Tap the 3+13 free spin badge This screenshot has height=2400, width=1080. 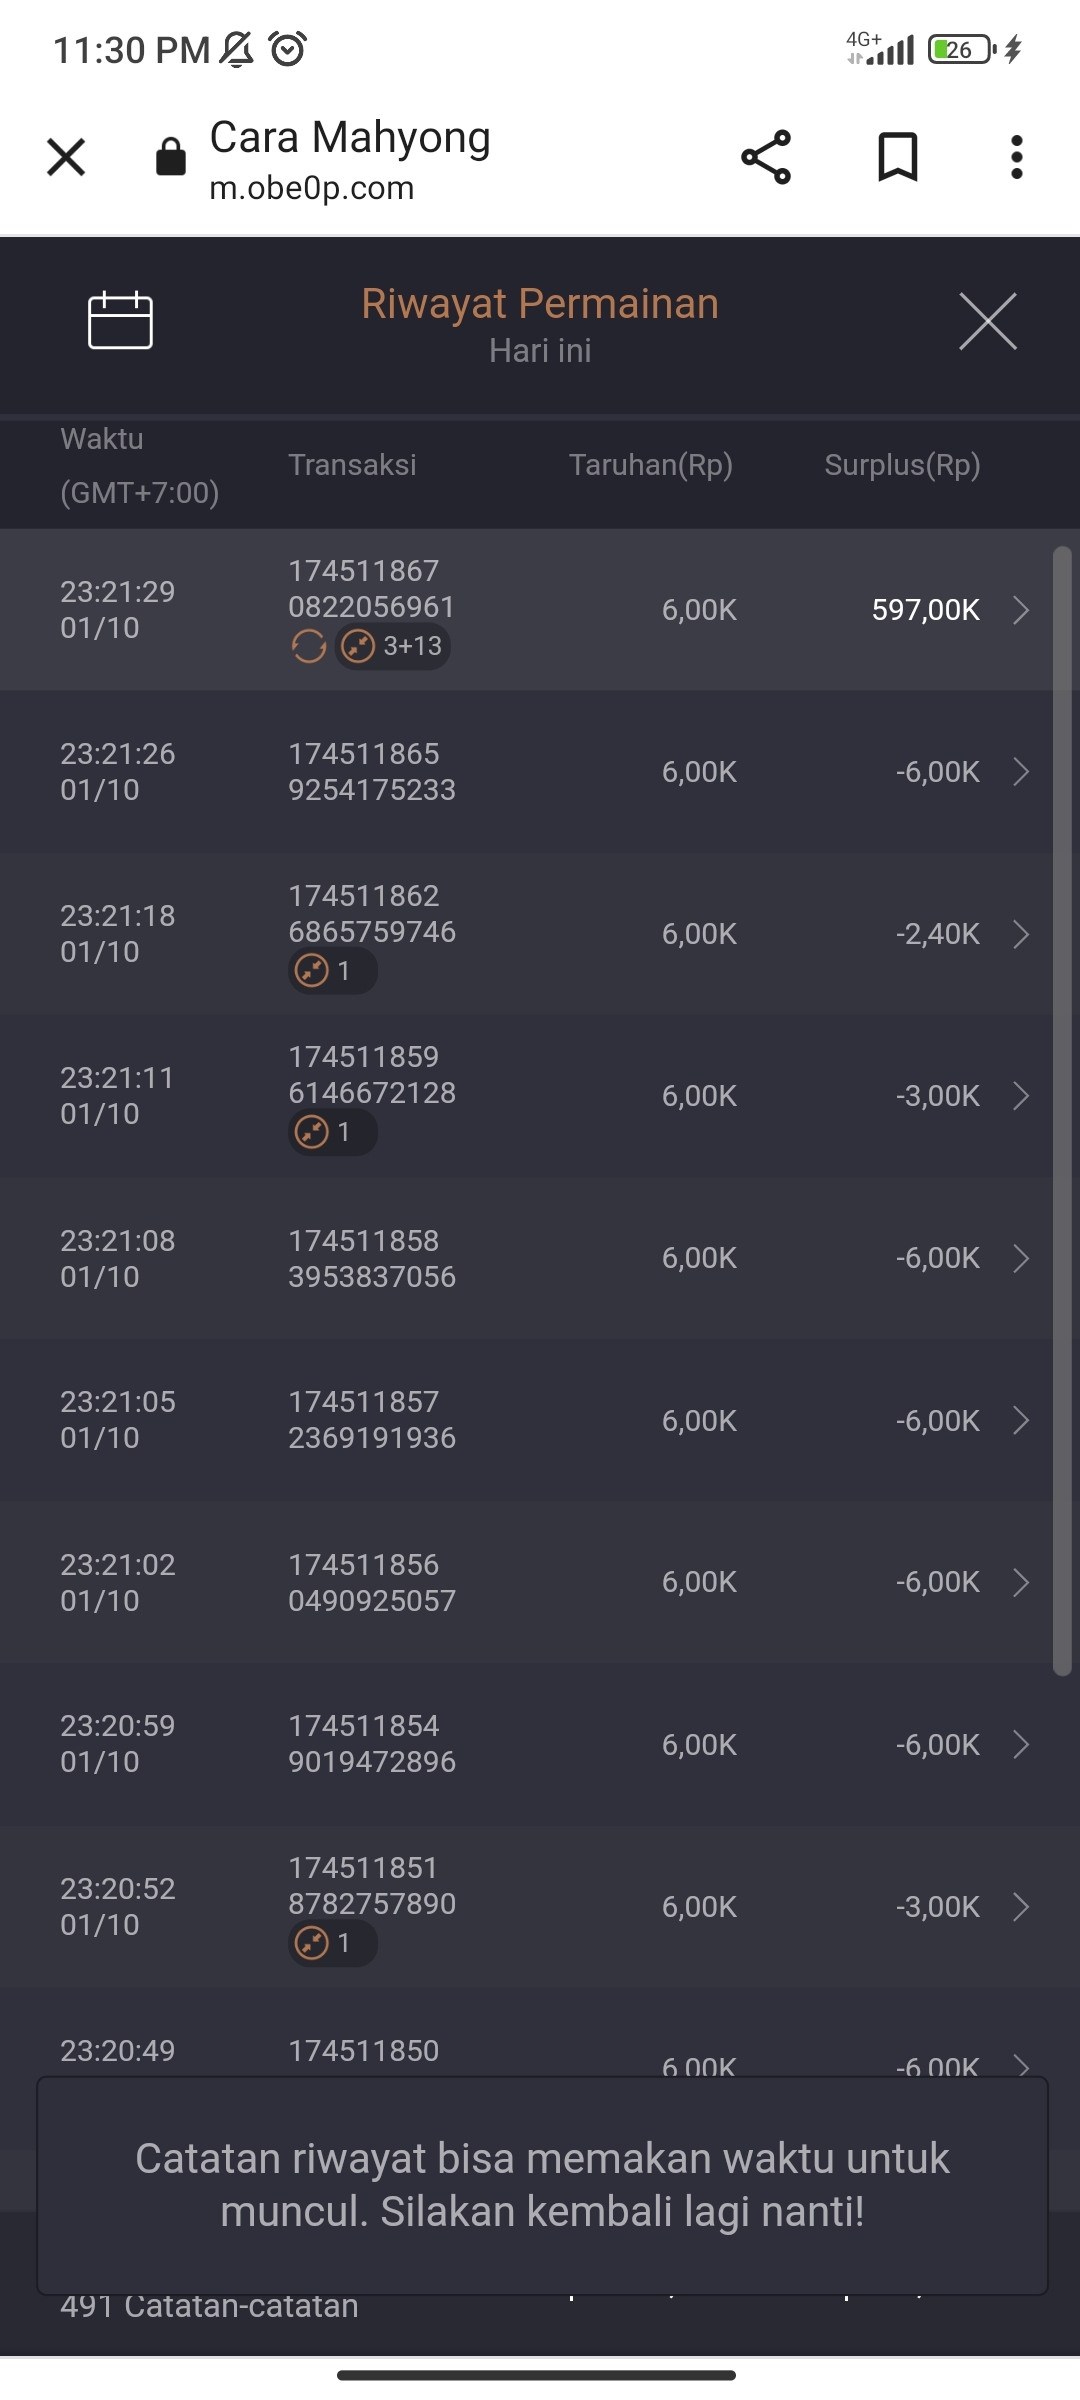pos(393,647)
